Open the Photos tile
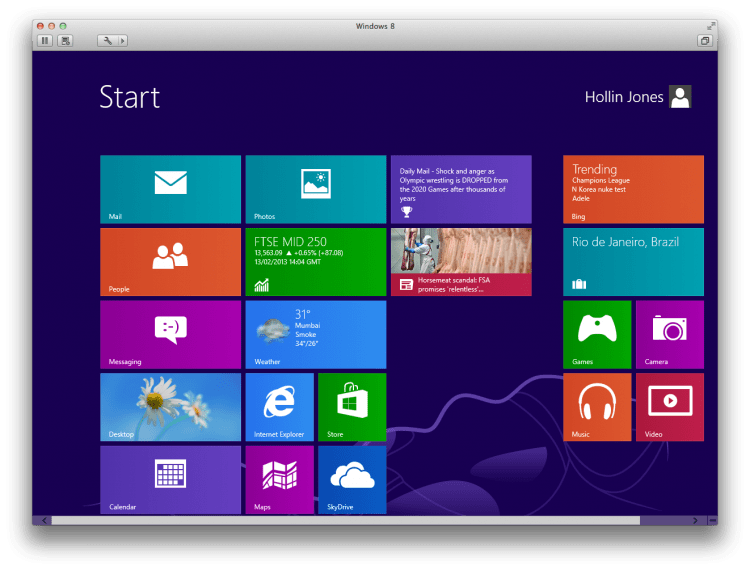The width and height of the screenshot is (750, 570). [316, 189]
